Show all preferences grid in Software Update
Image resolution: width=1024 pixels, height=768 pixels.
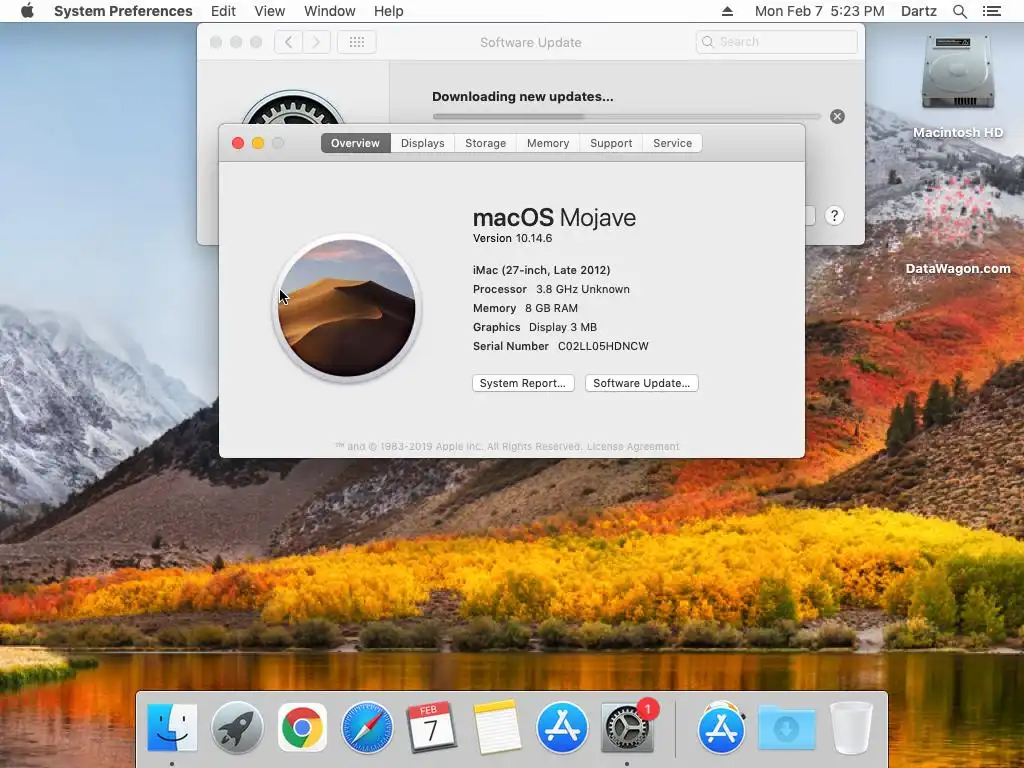click(x=357, y=42)
